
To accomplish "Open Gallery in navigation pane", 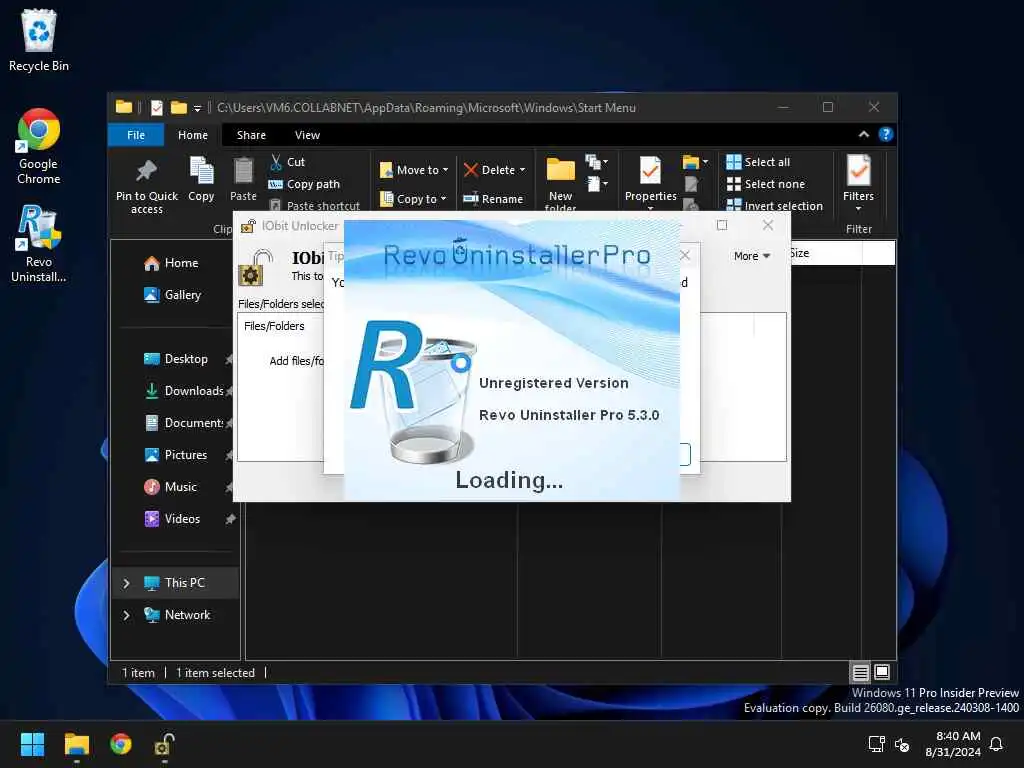I will pos(172,295).
